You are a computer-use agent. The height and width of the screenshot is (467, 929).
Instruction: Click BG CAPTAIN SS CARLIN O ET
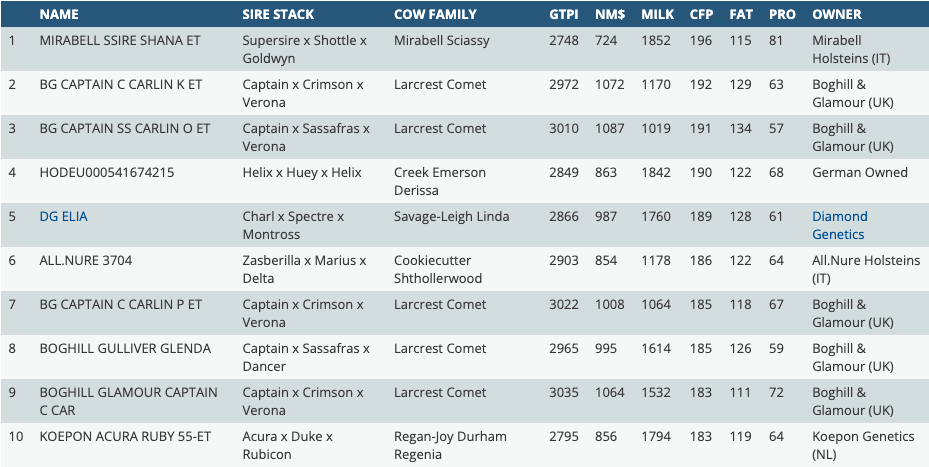pos(125,128)
